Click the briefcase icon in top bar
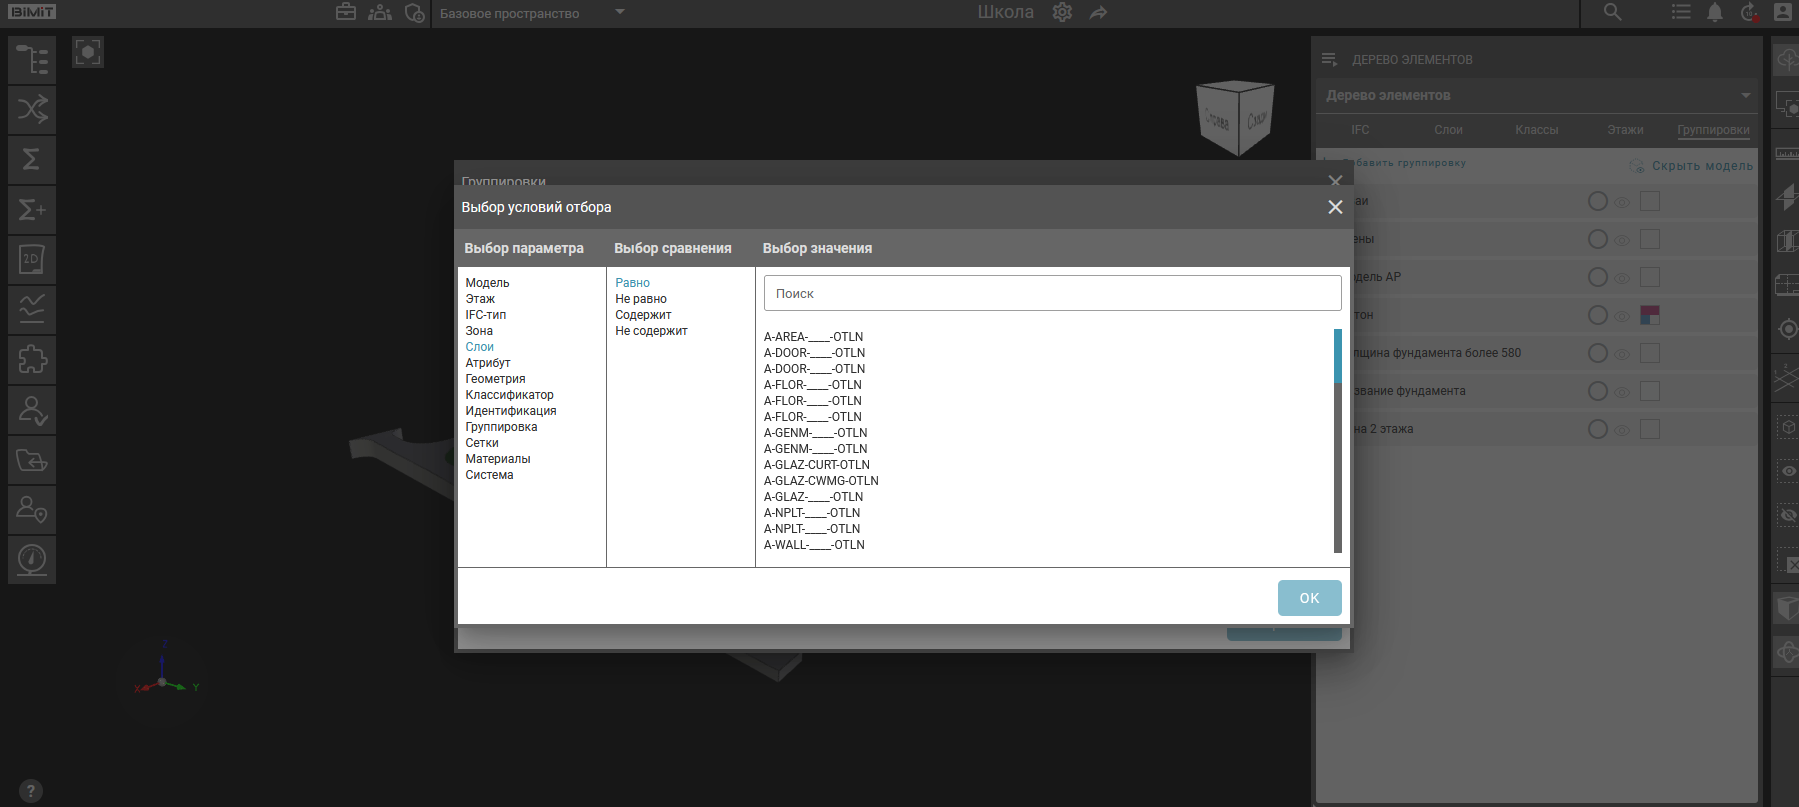 [x=346, y=13]
